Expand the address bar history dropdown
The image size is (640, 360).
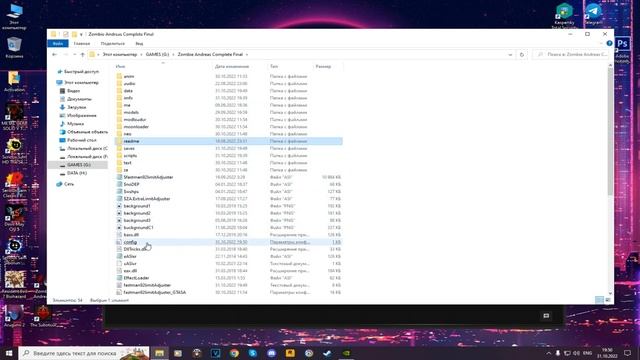coord(510,54)
